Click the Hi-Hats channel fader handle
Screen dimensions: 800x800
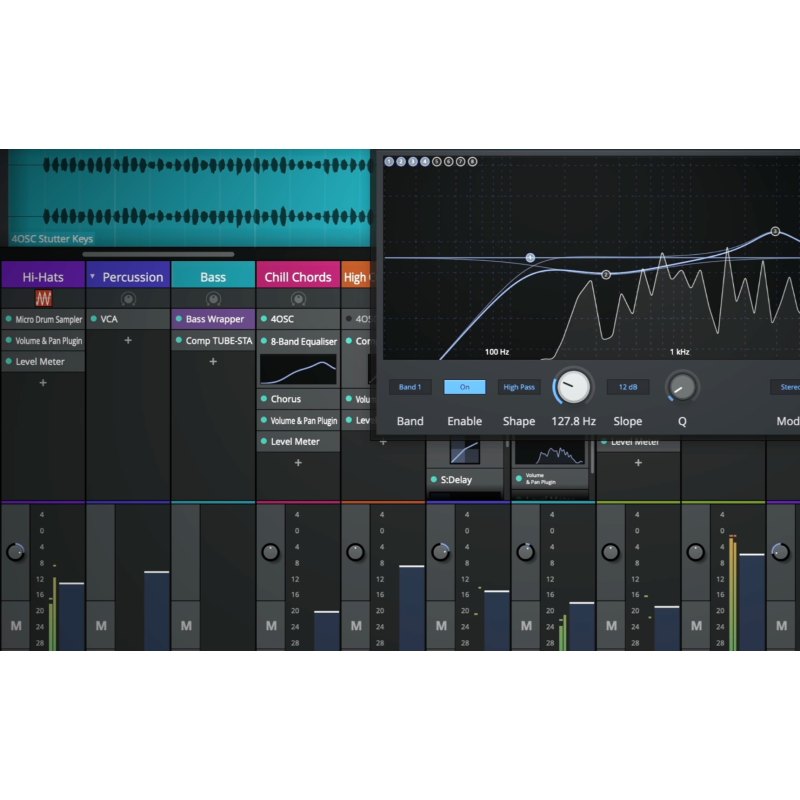tap(71, 583)
